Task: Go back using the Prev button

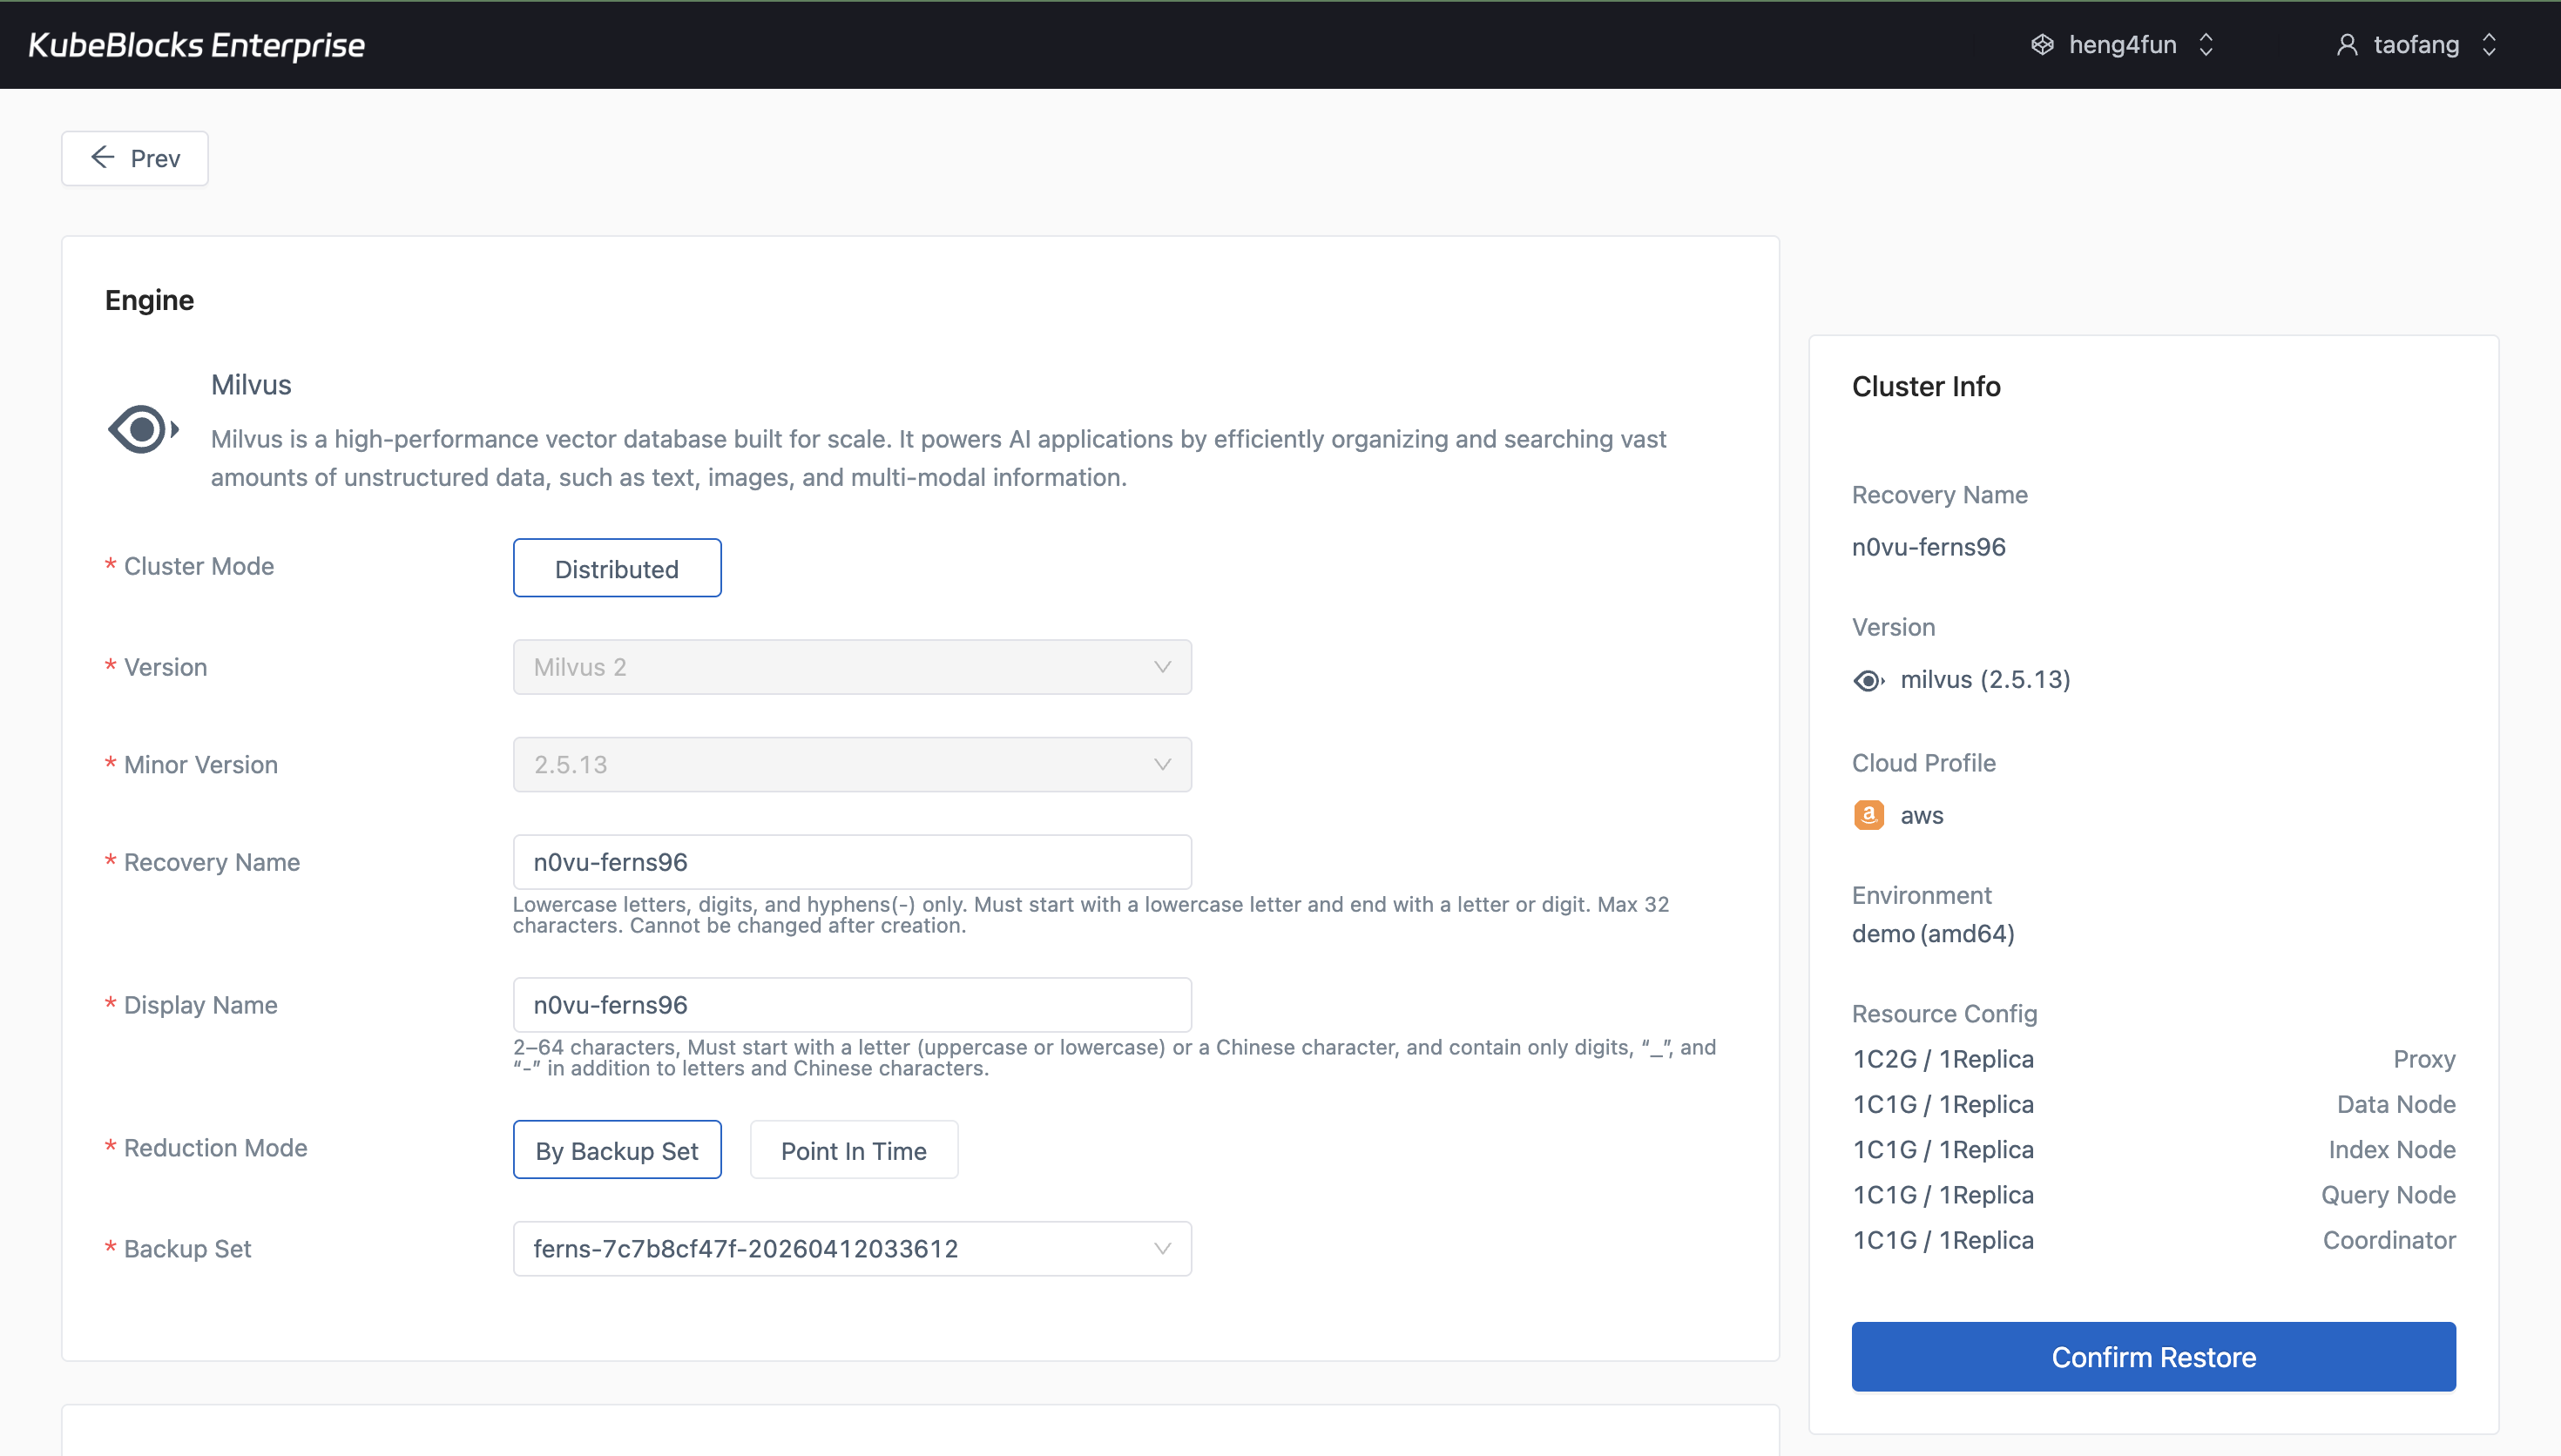Action: tap(134, 157)
